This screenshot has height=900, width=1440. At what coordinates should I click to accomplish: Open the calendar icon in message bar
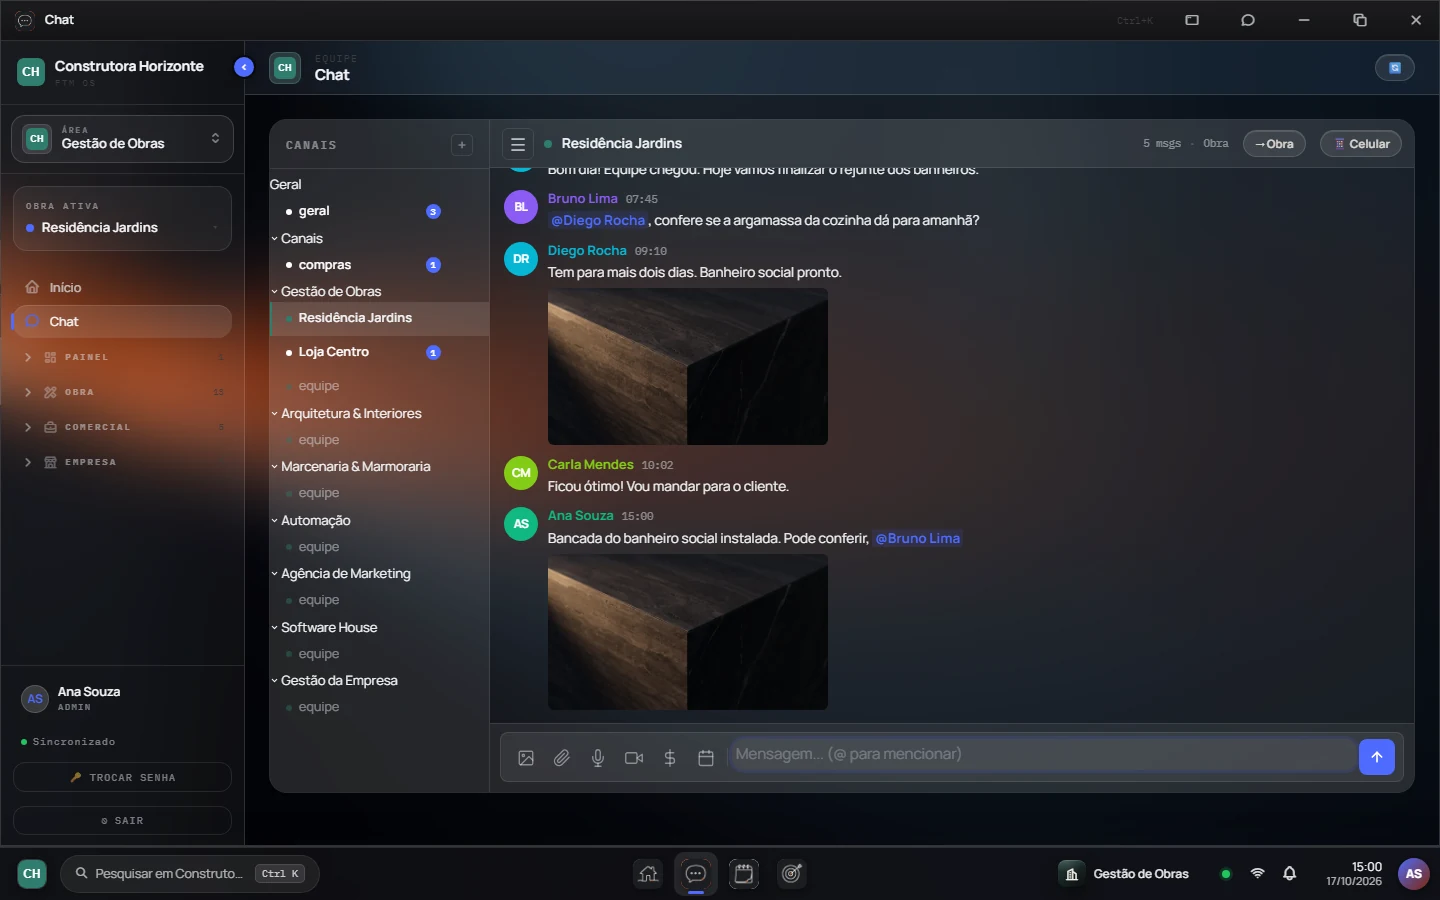click(x=706, y=758)
